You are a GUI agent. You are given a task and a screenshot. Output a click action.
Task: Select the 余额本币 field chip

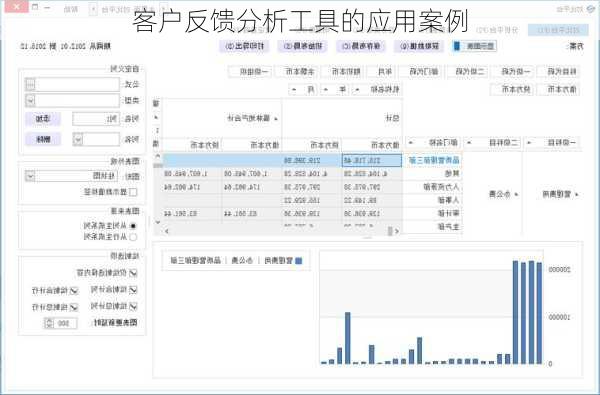(296, 71)
